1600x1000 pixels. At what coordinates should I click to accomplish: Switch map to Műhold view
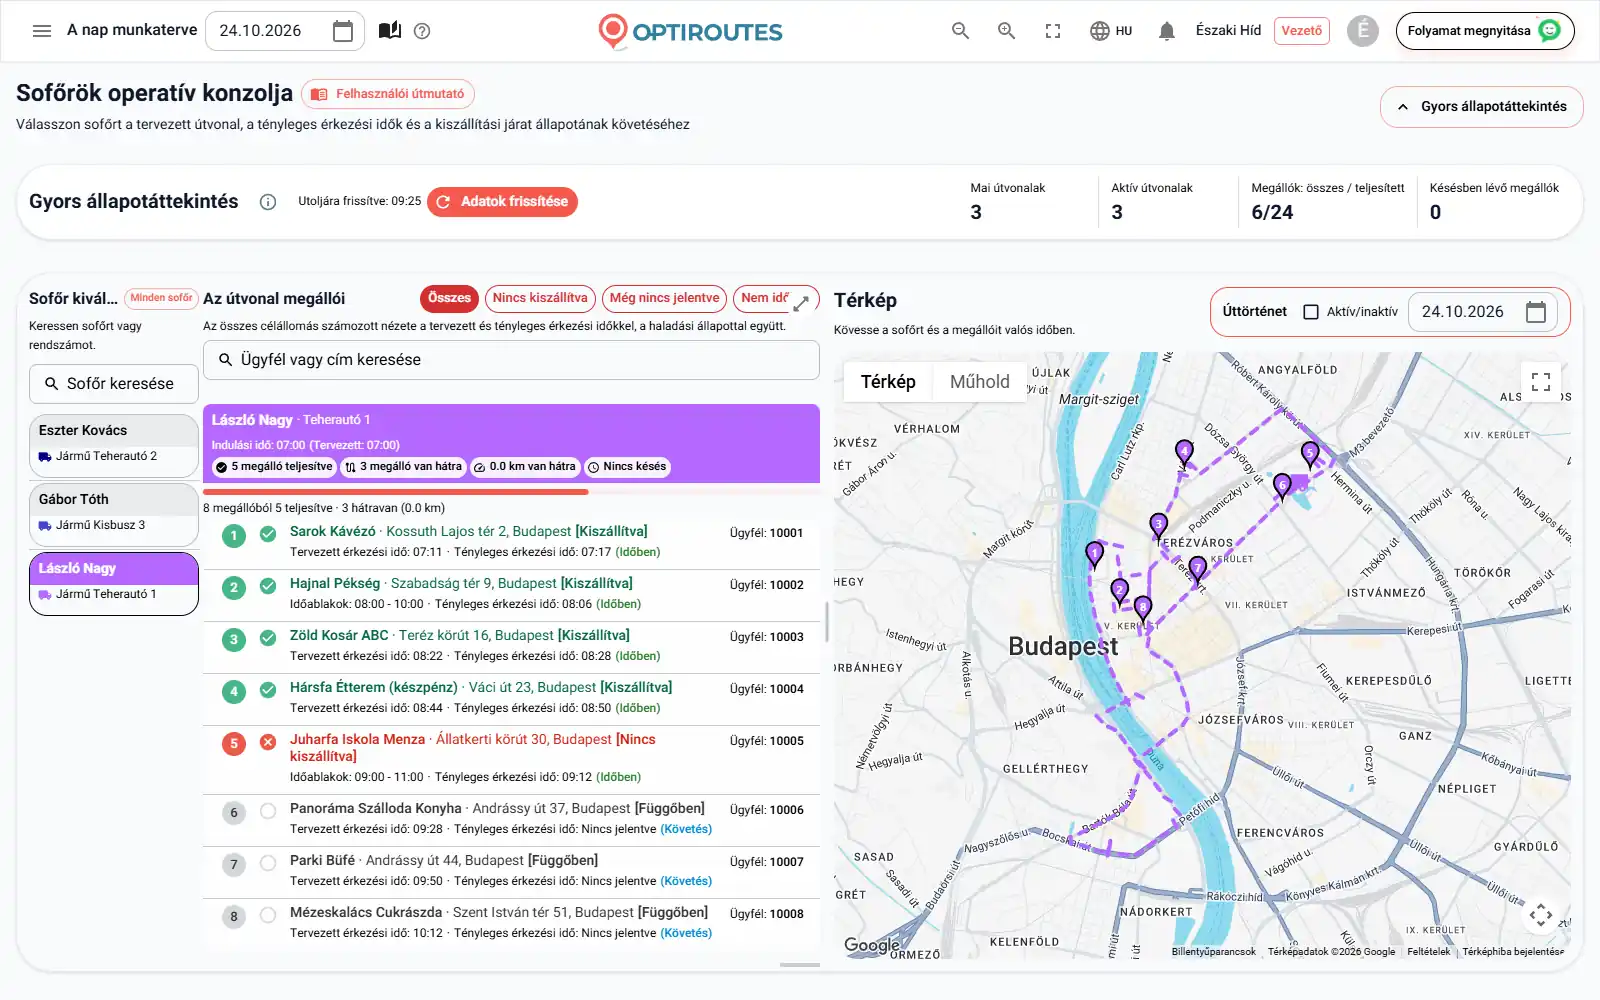(979, 382)
